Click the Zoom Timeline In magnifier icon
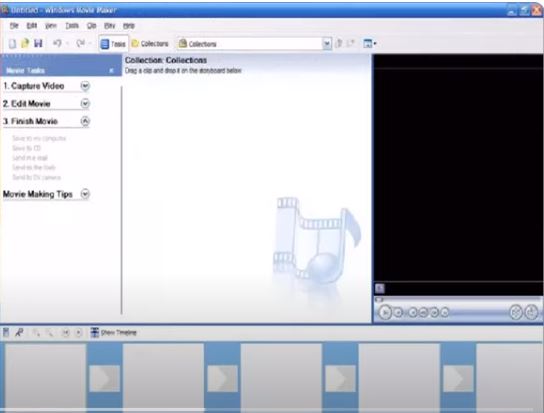544x413 pixels. [36, 332]
